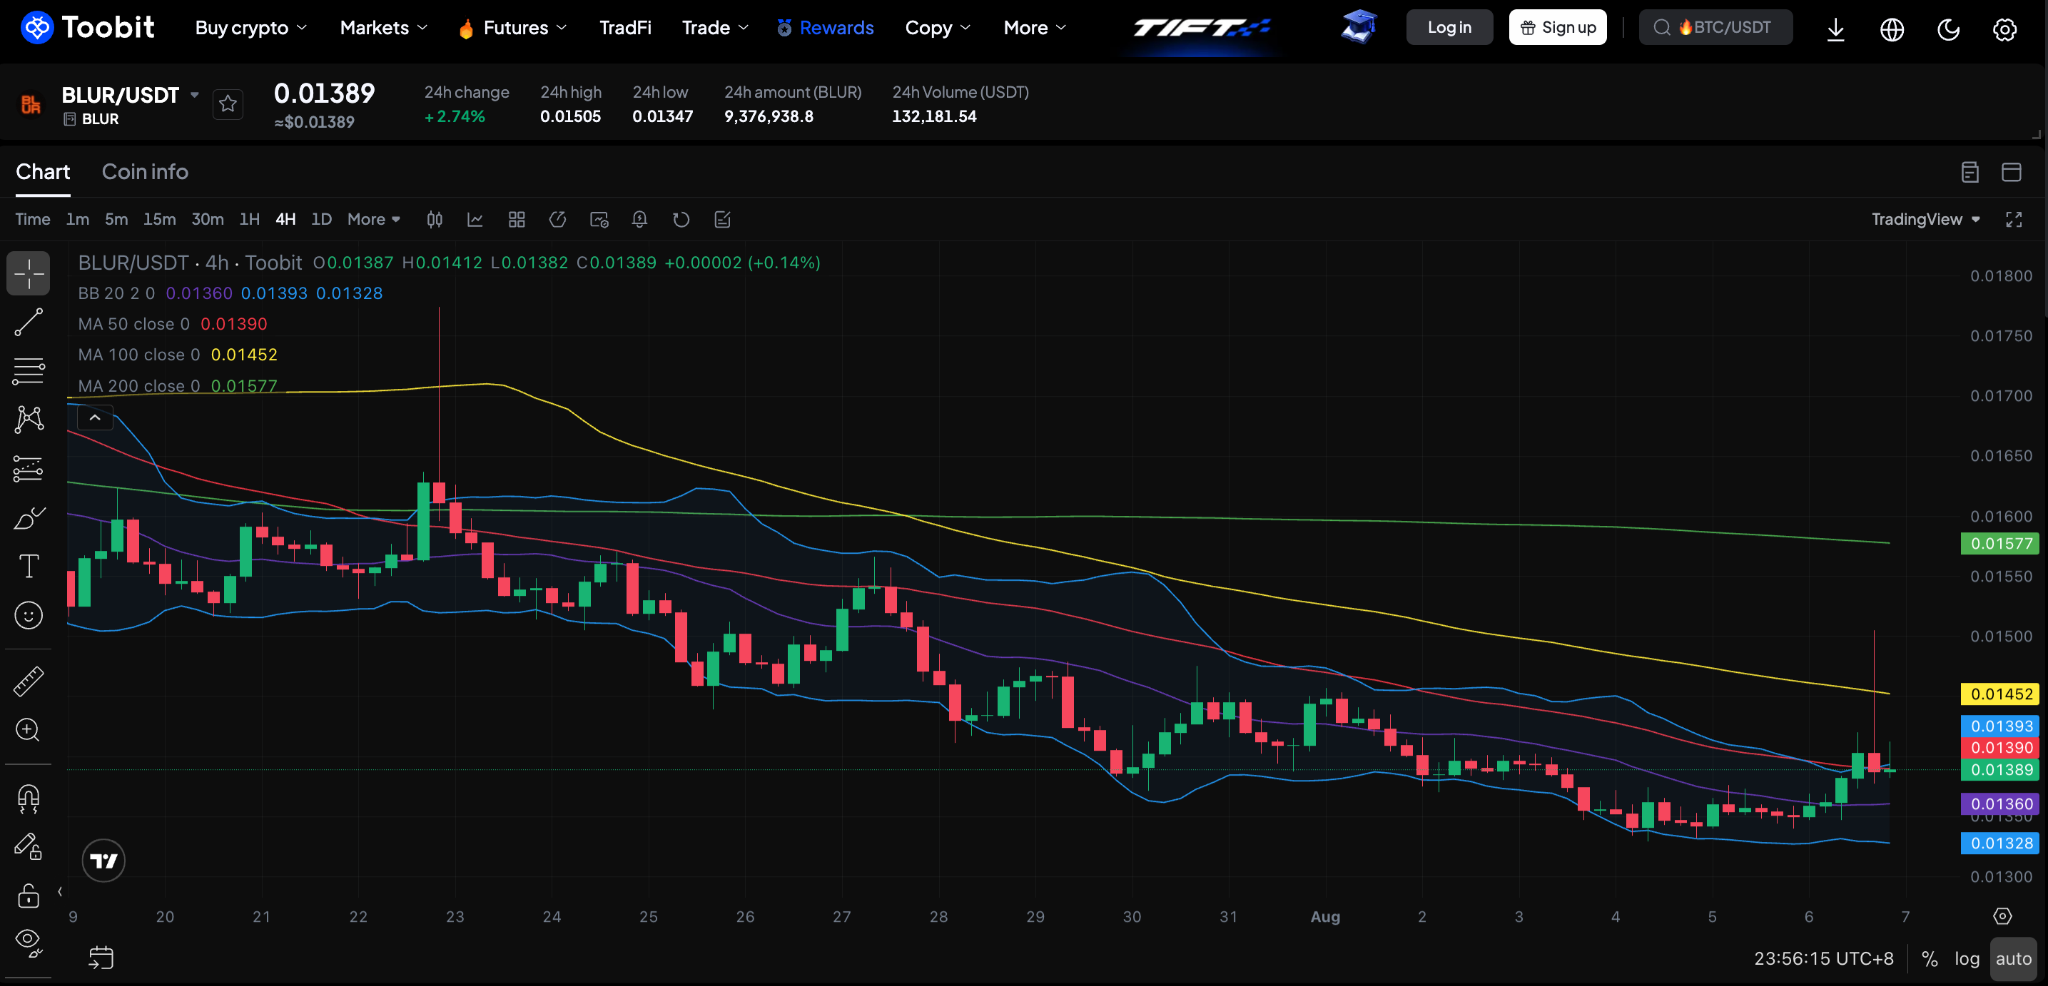Open the measure ruler tool

[28, 681]
